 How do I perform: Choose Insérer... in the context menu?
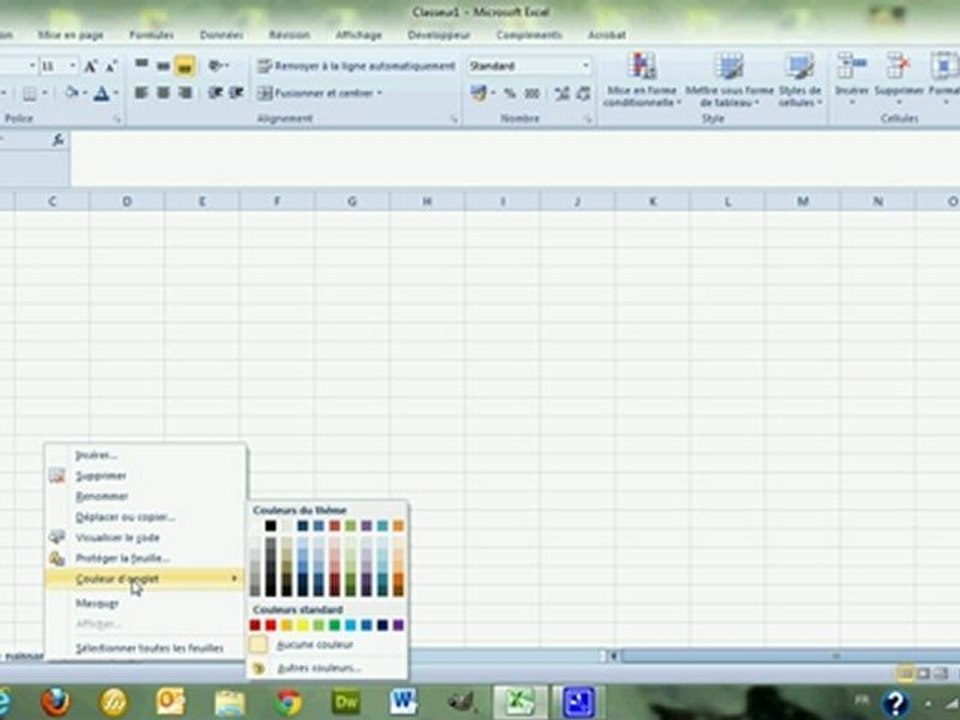click(x=145, y=455)
